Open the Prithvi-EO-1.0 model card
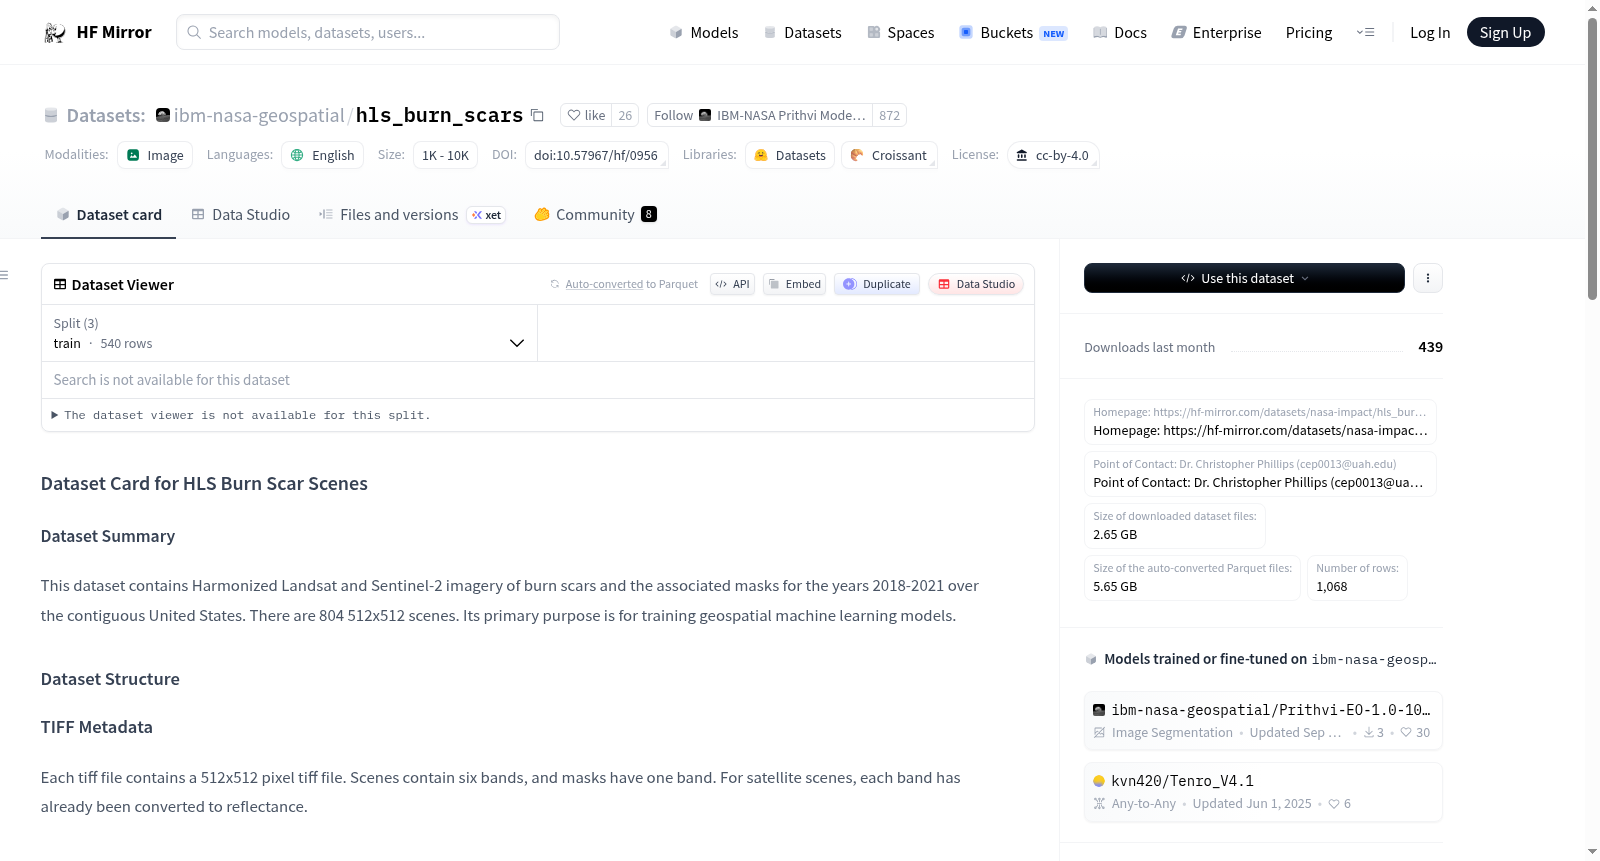Viewport: 1600px width, 861px height. click(1263, 720)
